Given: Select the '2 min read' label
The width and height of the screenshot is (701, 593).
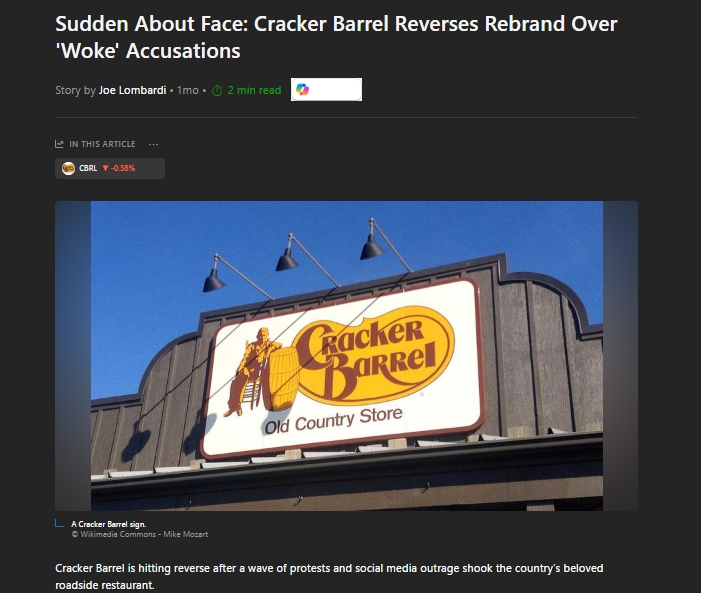Looking at the screenshot, I should (x=254, y=90).
